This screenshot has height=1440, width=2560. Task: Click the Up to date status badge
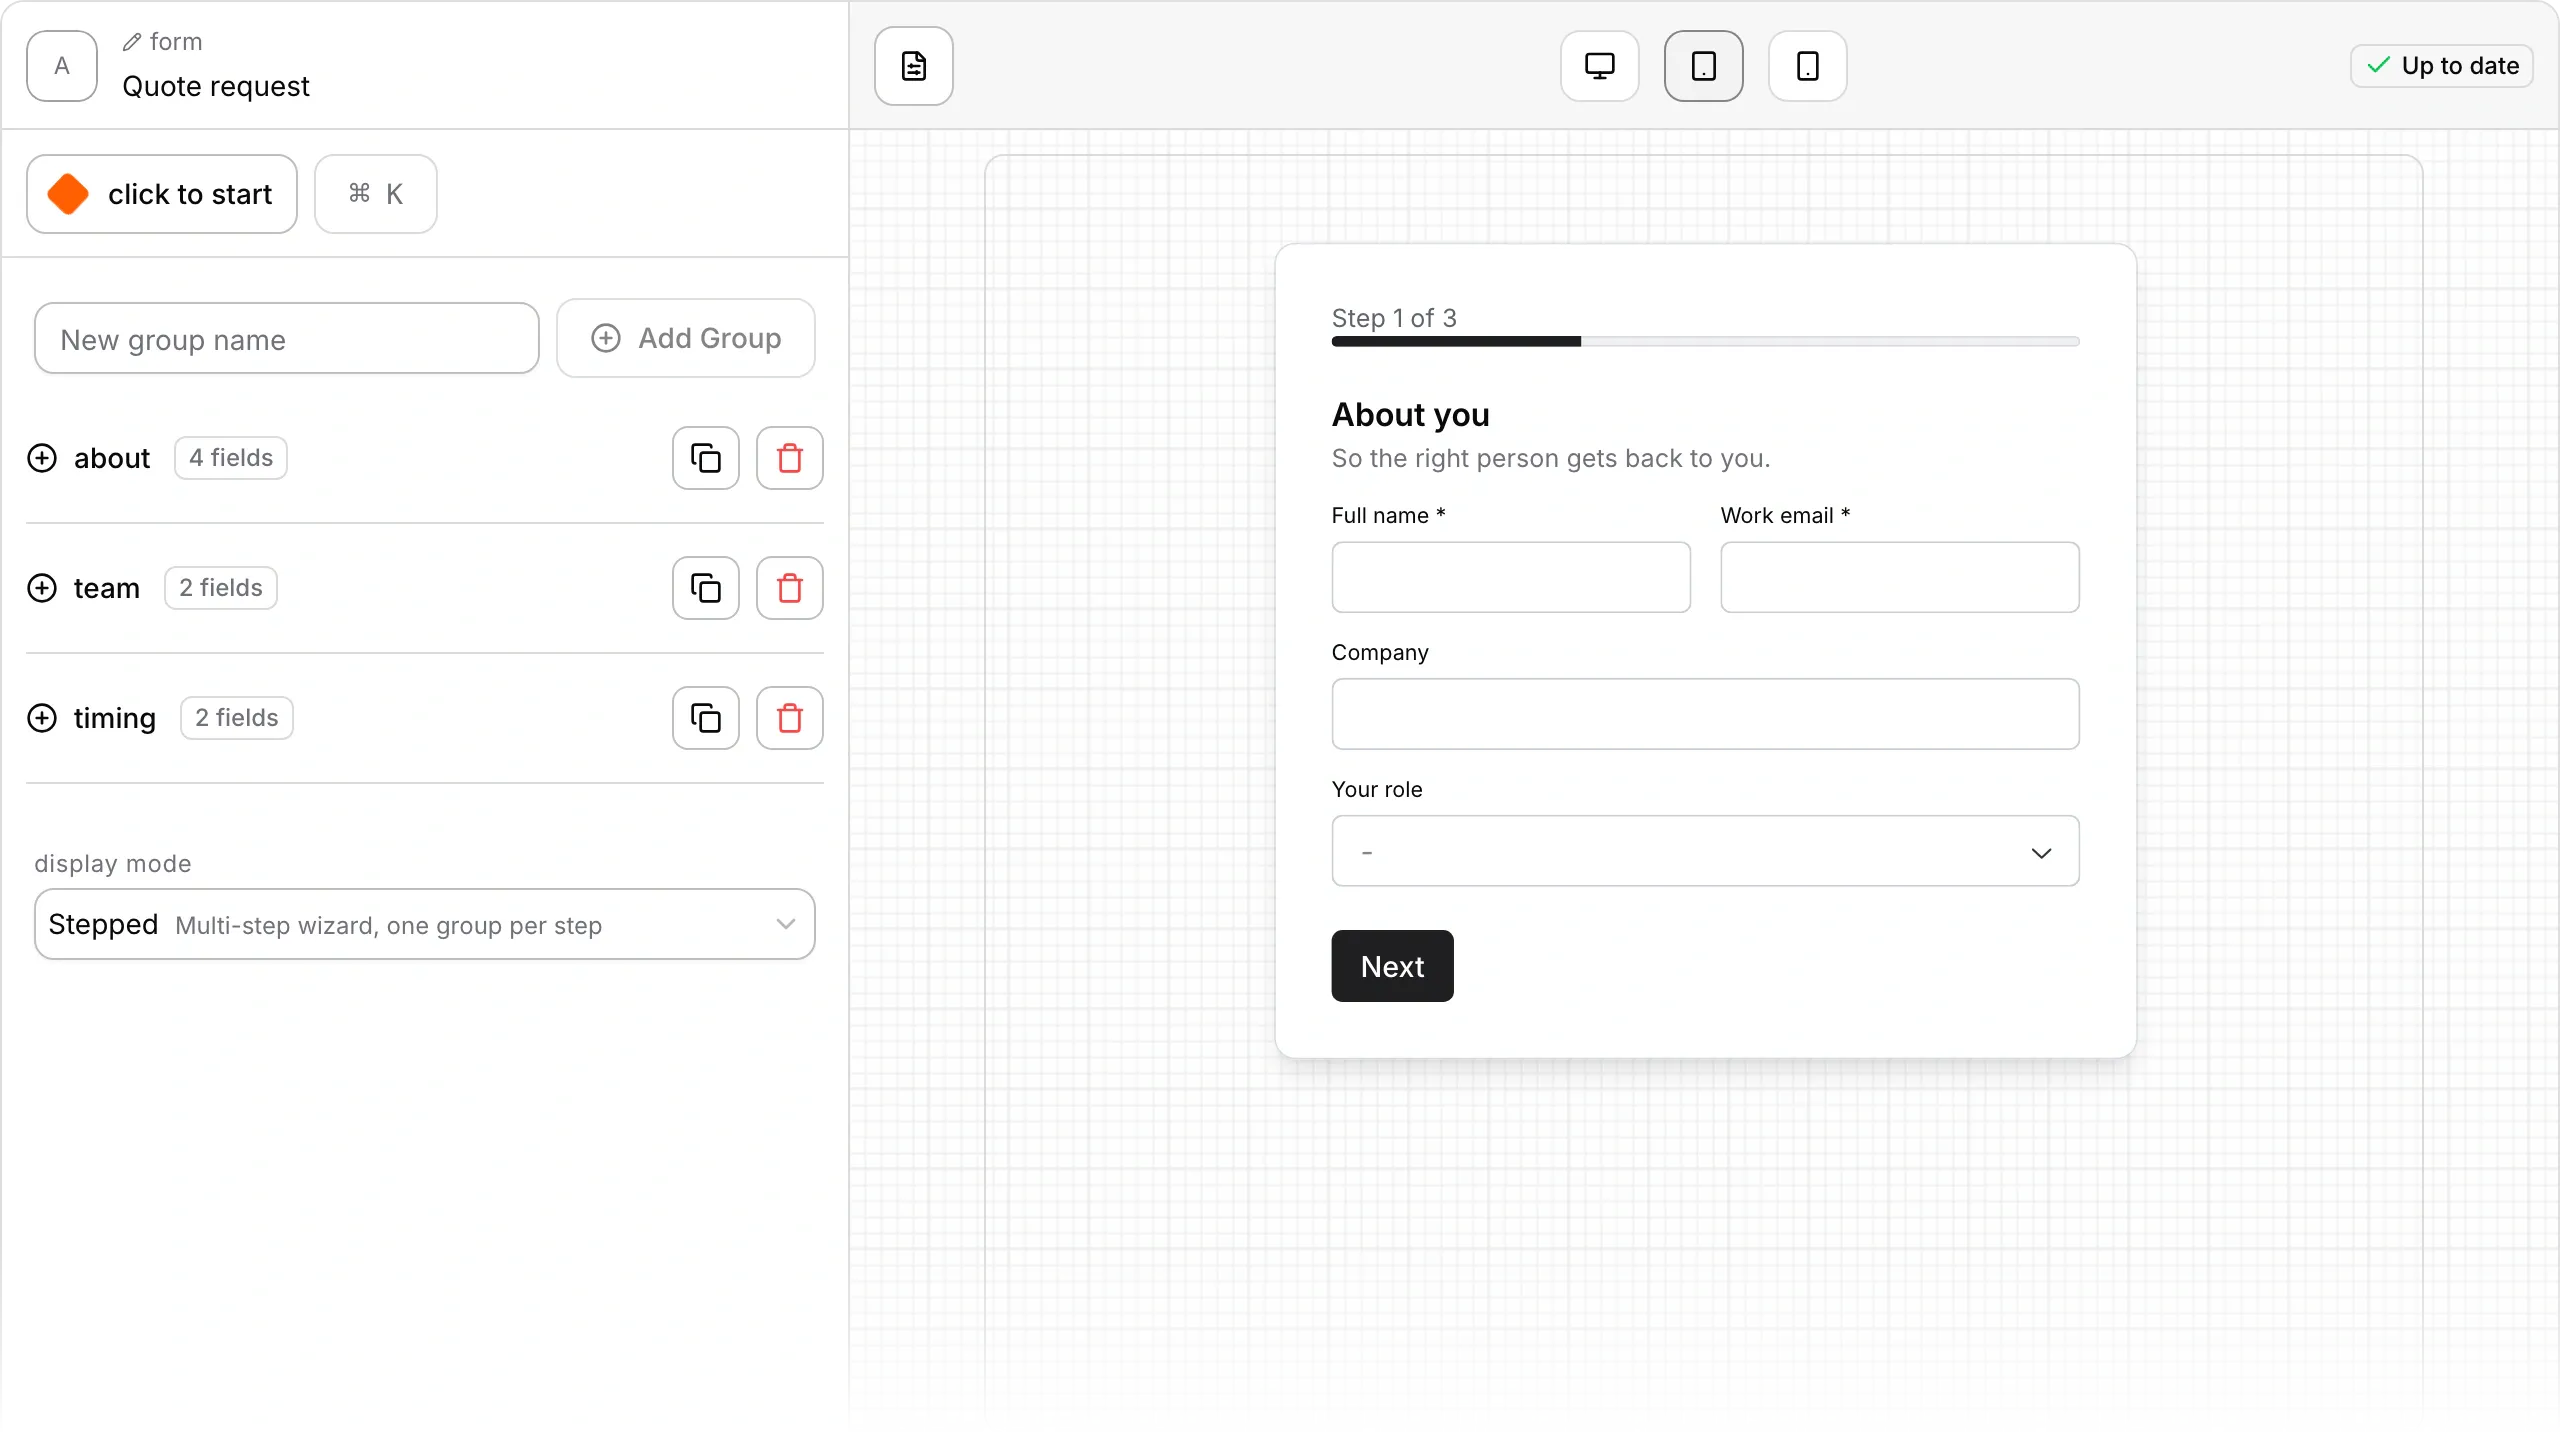[2441, 66]
